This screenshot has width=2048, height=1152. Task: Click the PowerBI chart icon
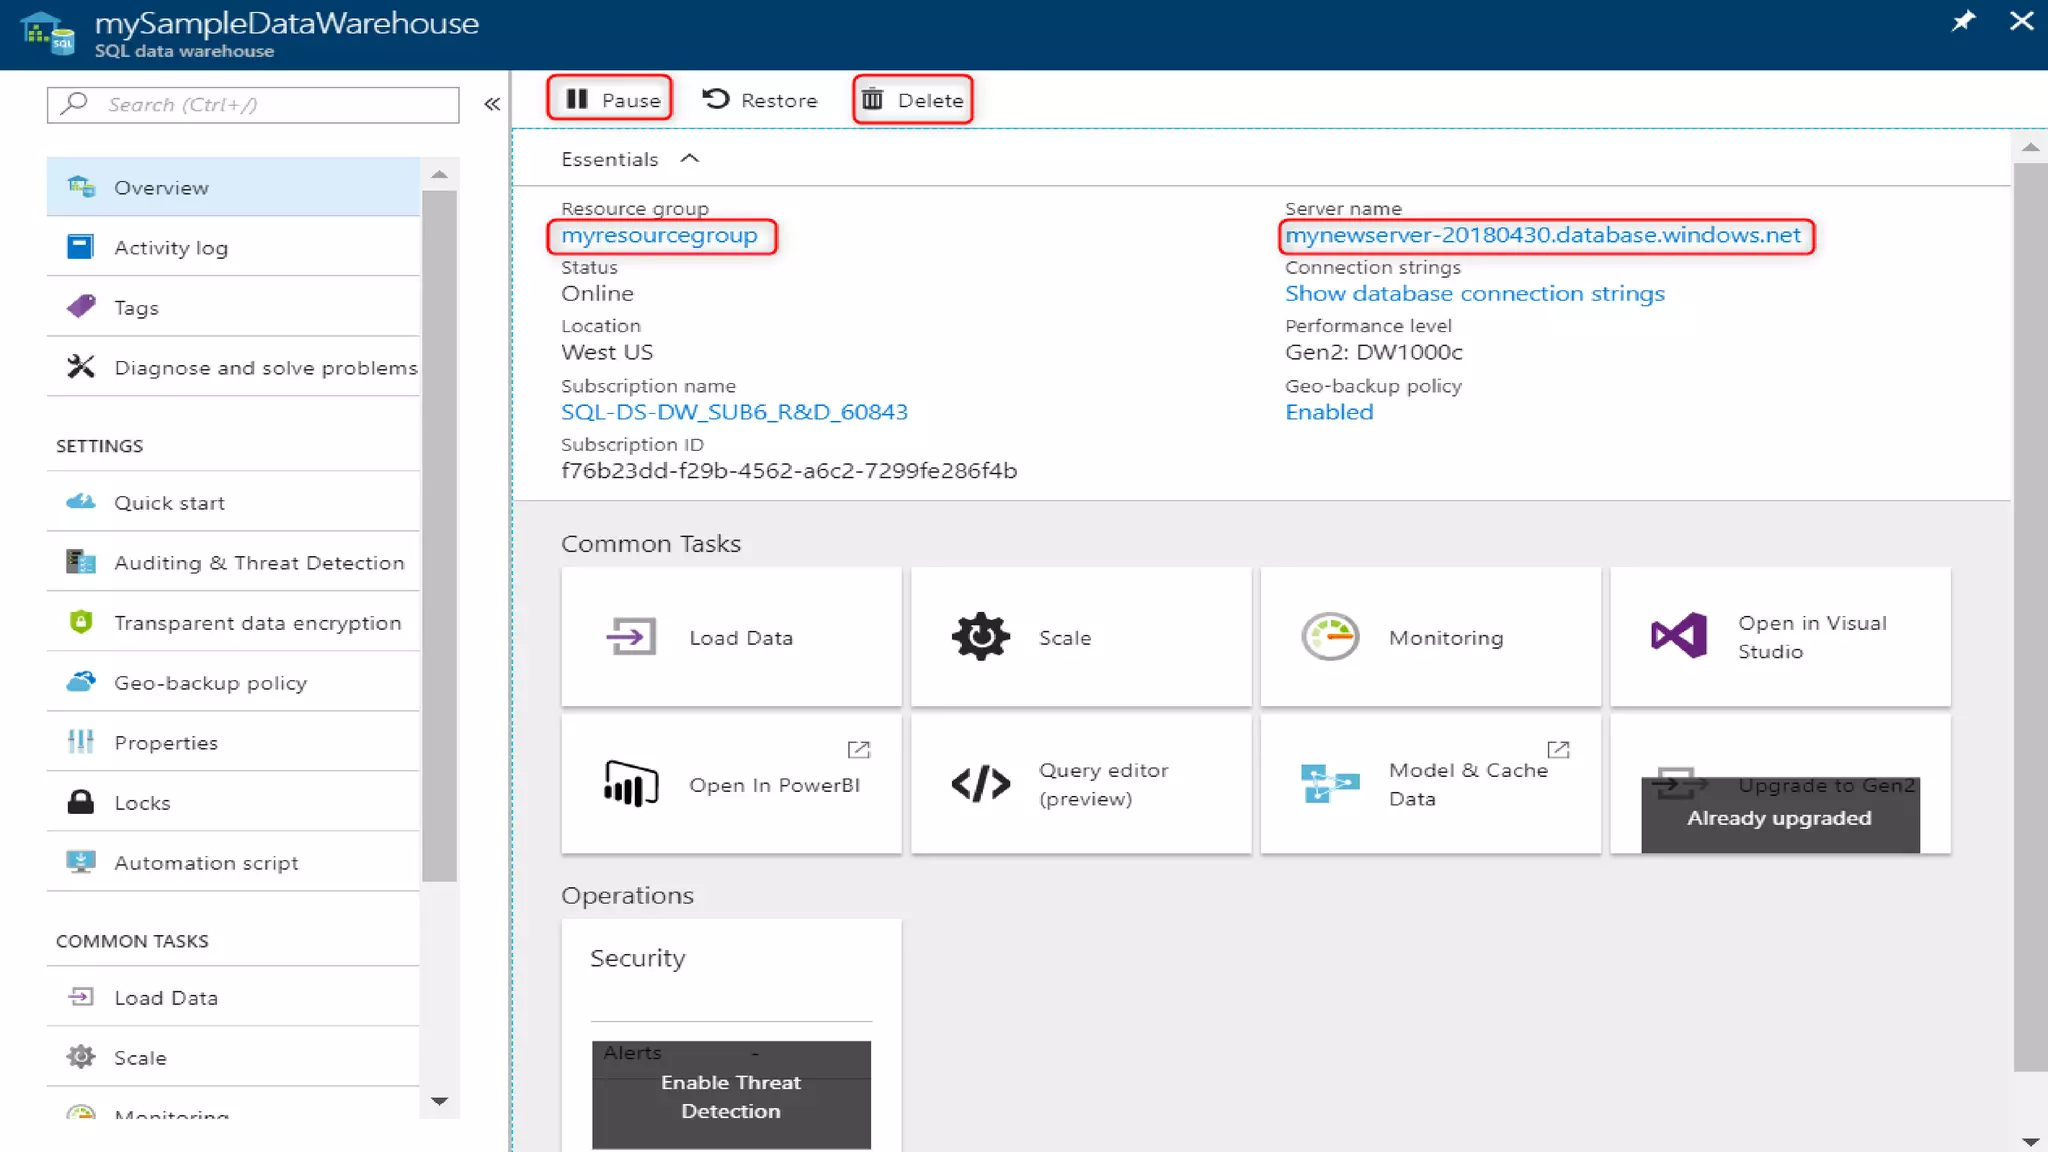(631, 783)
